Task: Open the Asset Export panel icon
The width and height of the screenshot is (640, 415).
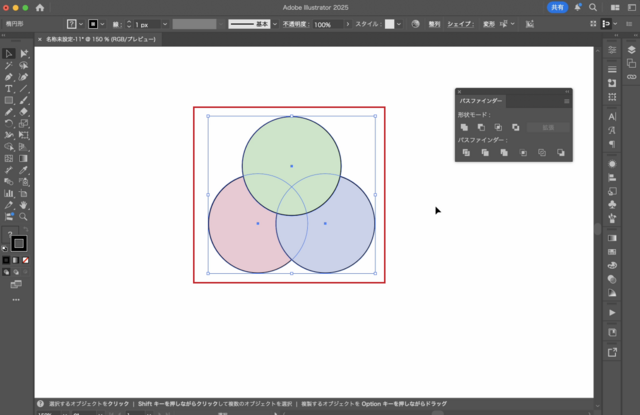Action: [x=612, y=353]
